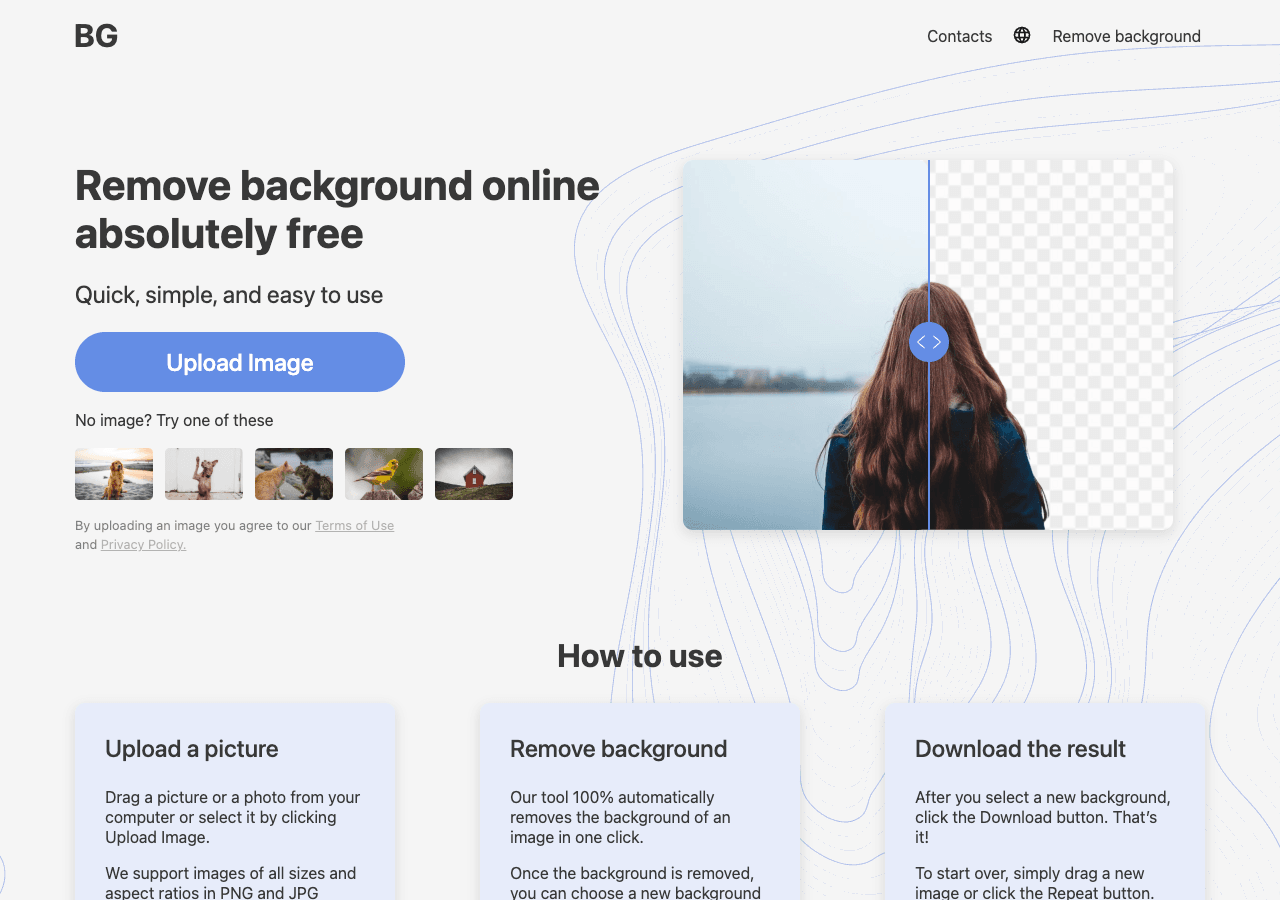Click the 'Remove background' card heading

[x=618, y=749]
